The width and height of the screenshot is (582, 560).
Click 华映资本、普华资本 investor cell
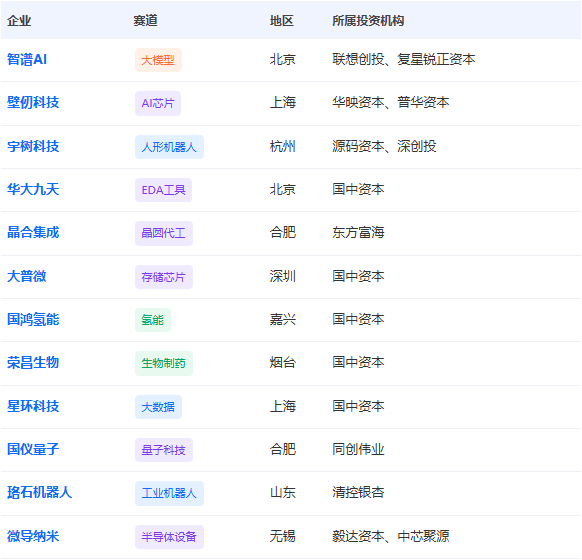pyautogui.click(x=390, y=102)
